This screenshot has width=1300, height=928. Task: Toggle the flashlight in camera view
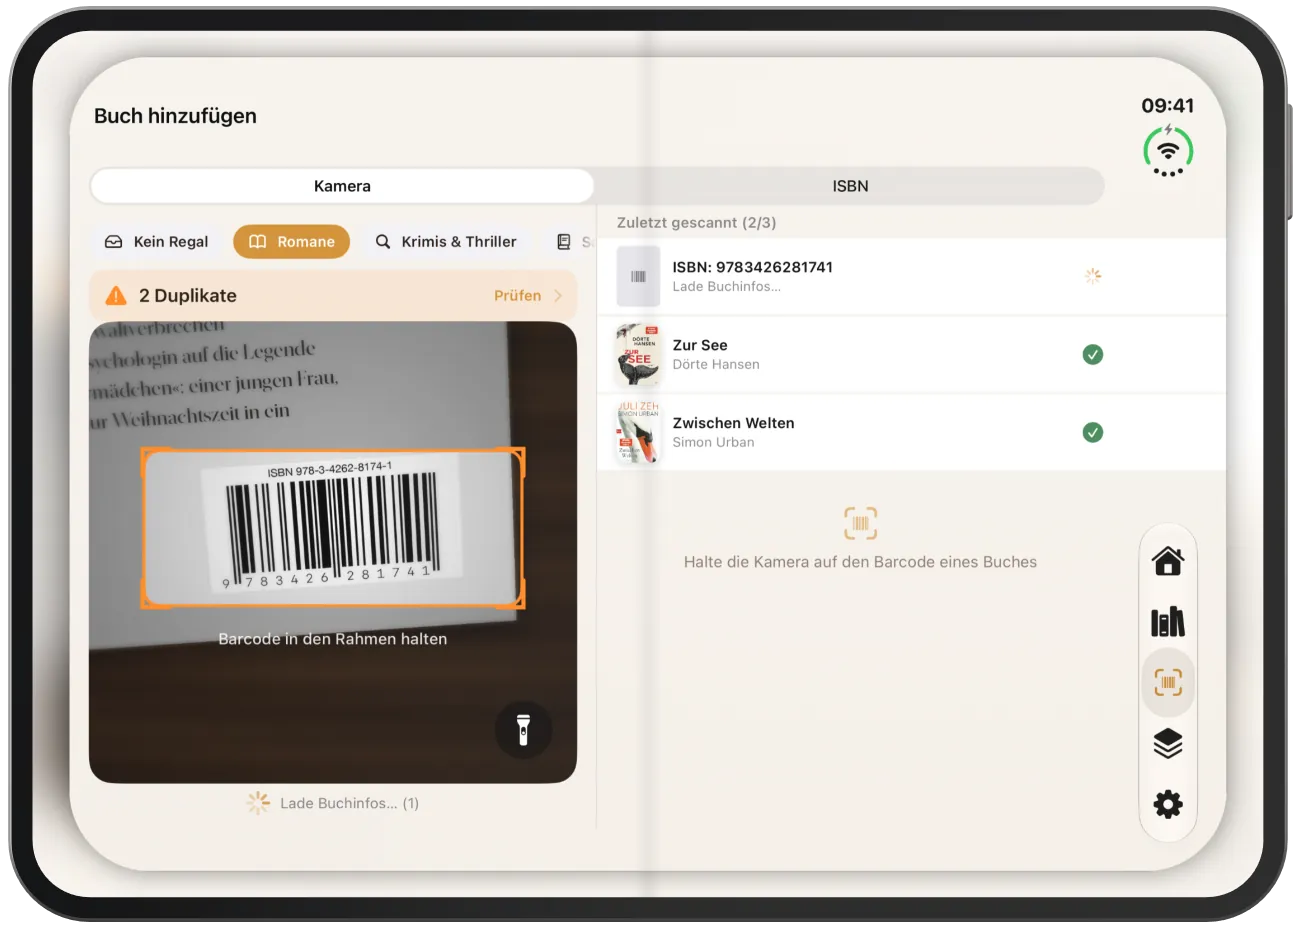coord(522,729)
